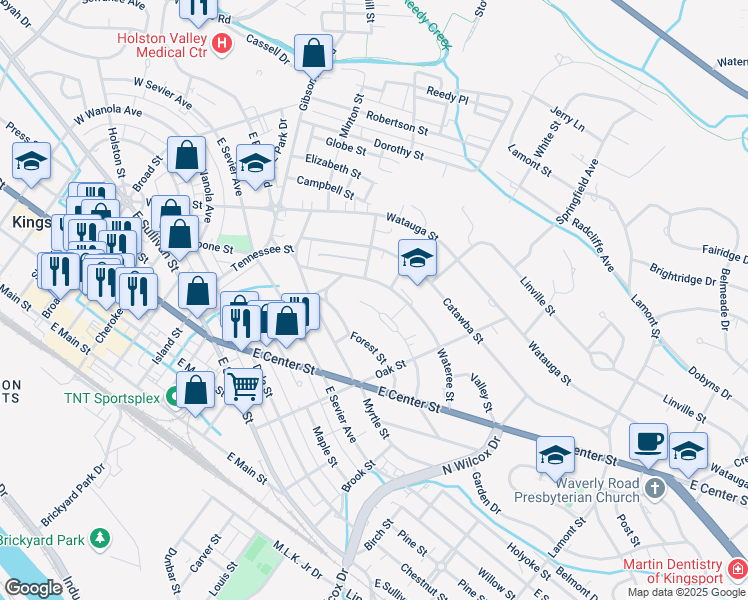Screen dimensions: 748x600
Task: Select the Robertson St street label
Action: click(x=397, y=123)
